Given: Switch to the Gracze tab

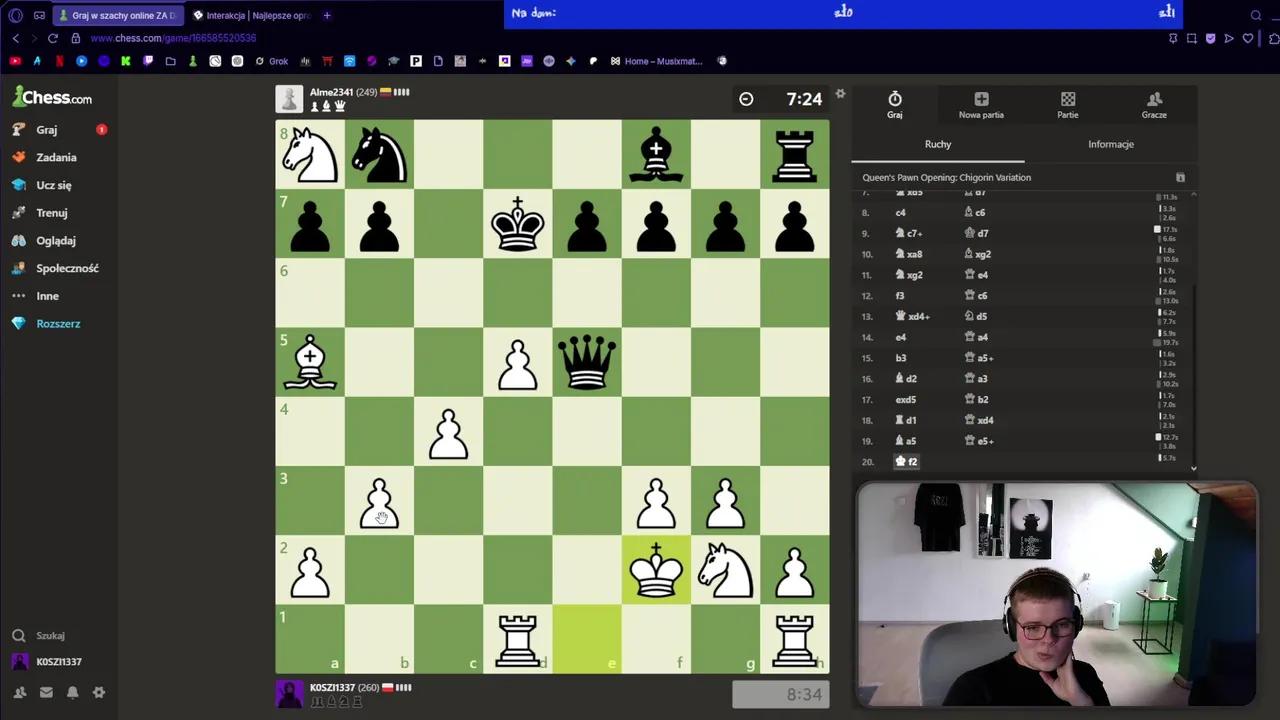Looking at the screenshot, I should [1154, 104].
